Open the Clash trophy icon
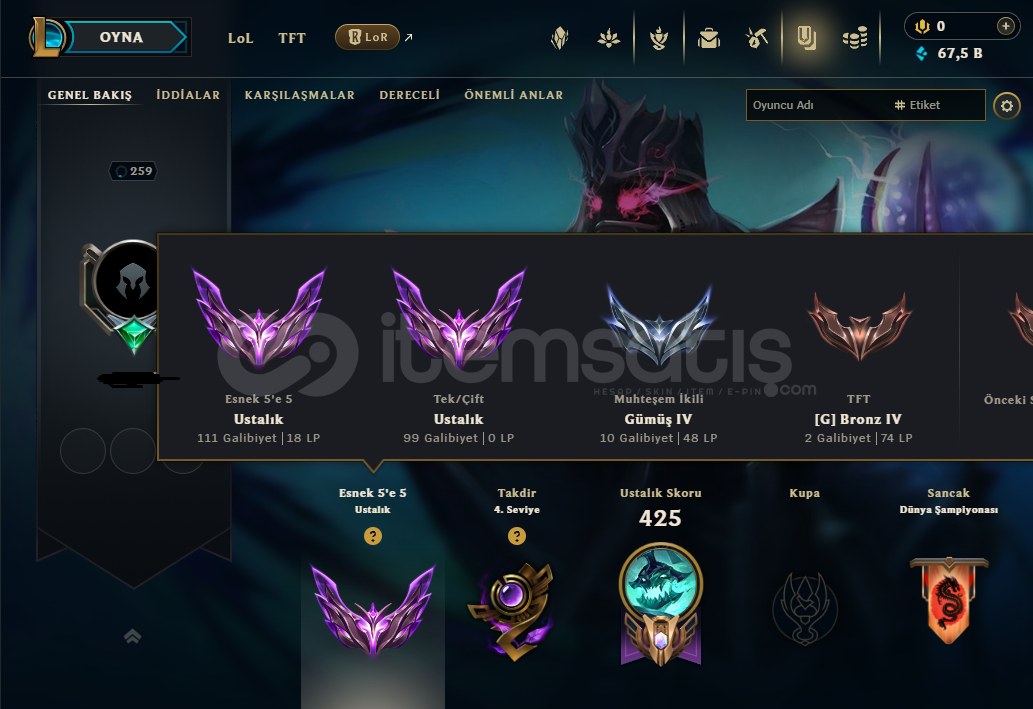The height and width of the screenshot is (709, 1033). click(659, 38)
